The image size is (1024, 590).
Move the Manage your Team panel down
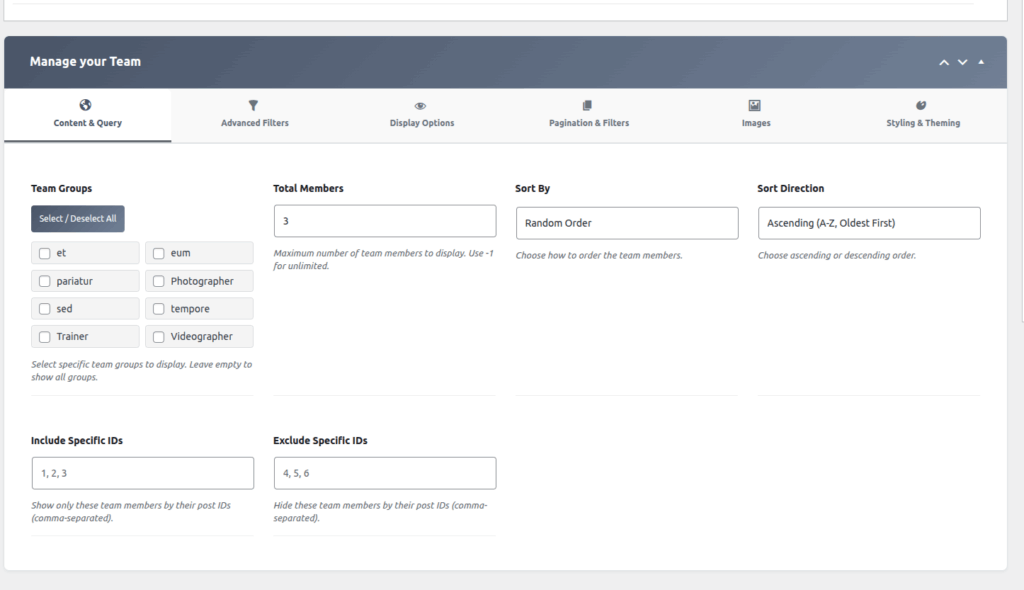tap(962, 62)
